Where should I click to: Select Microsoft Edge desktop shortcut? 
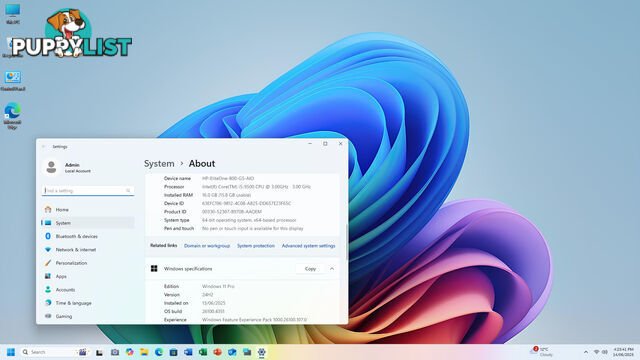coord(13,116)
